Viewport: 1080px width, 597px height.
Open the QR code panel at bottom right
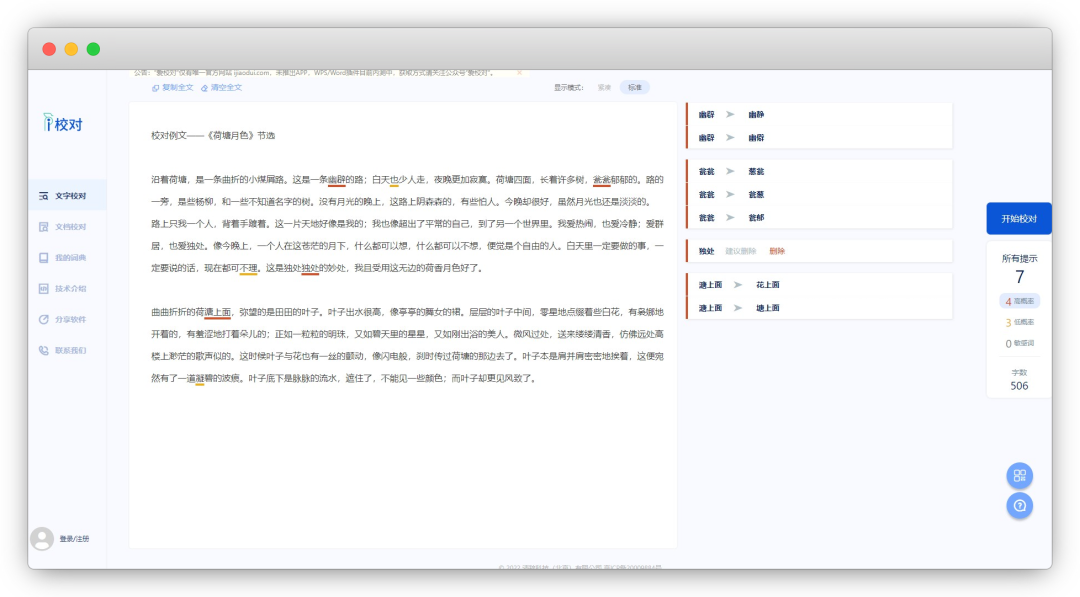[x=1019, y=476]
